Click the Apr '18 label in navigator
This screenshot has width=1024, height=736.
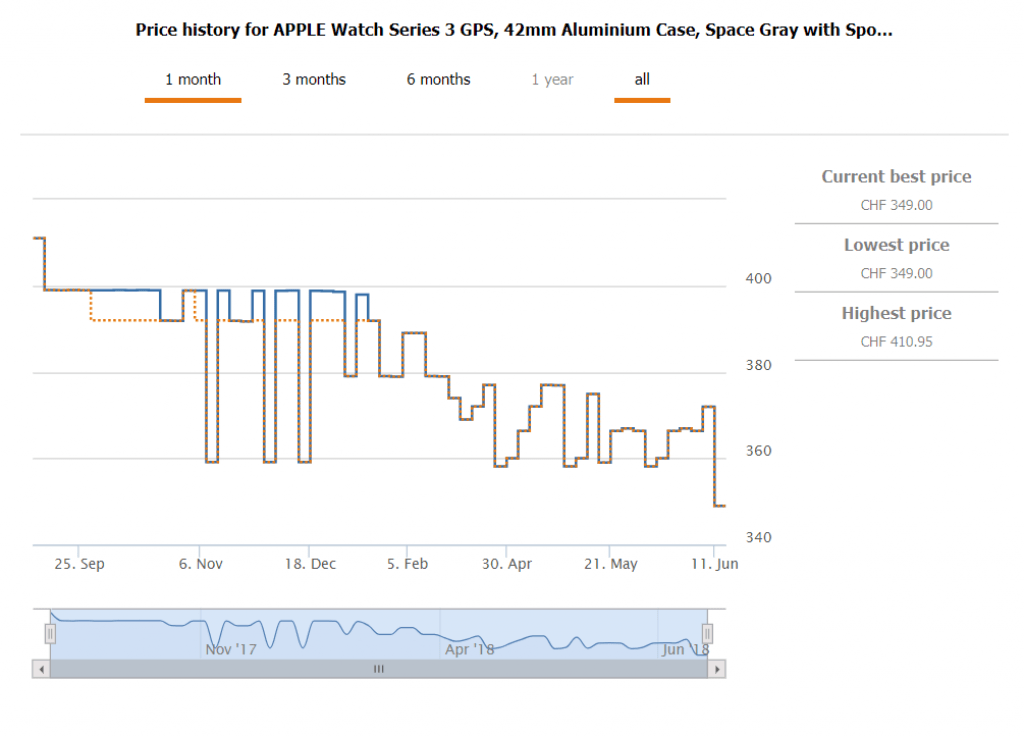point(470,650)
